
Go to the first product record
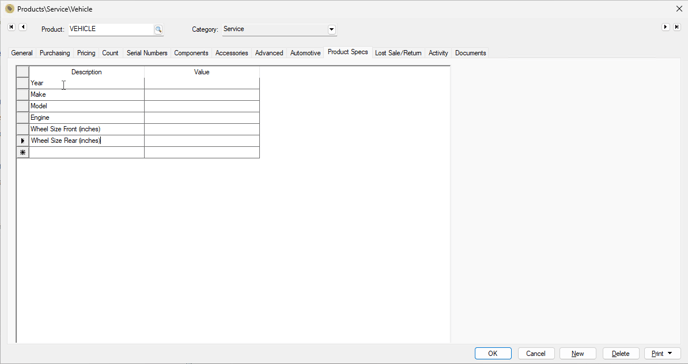tap(11, 27)
